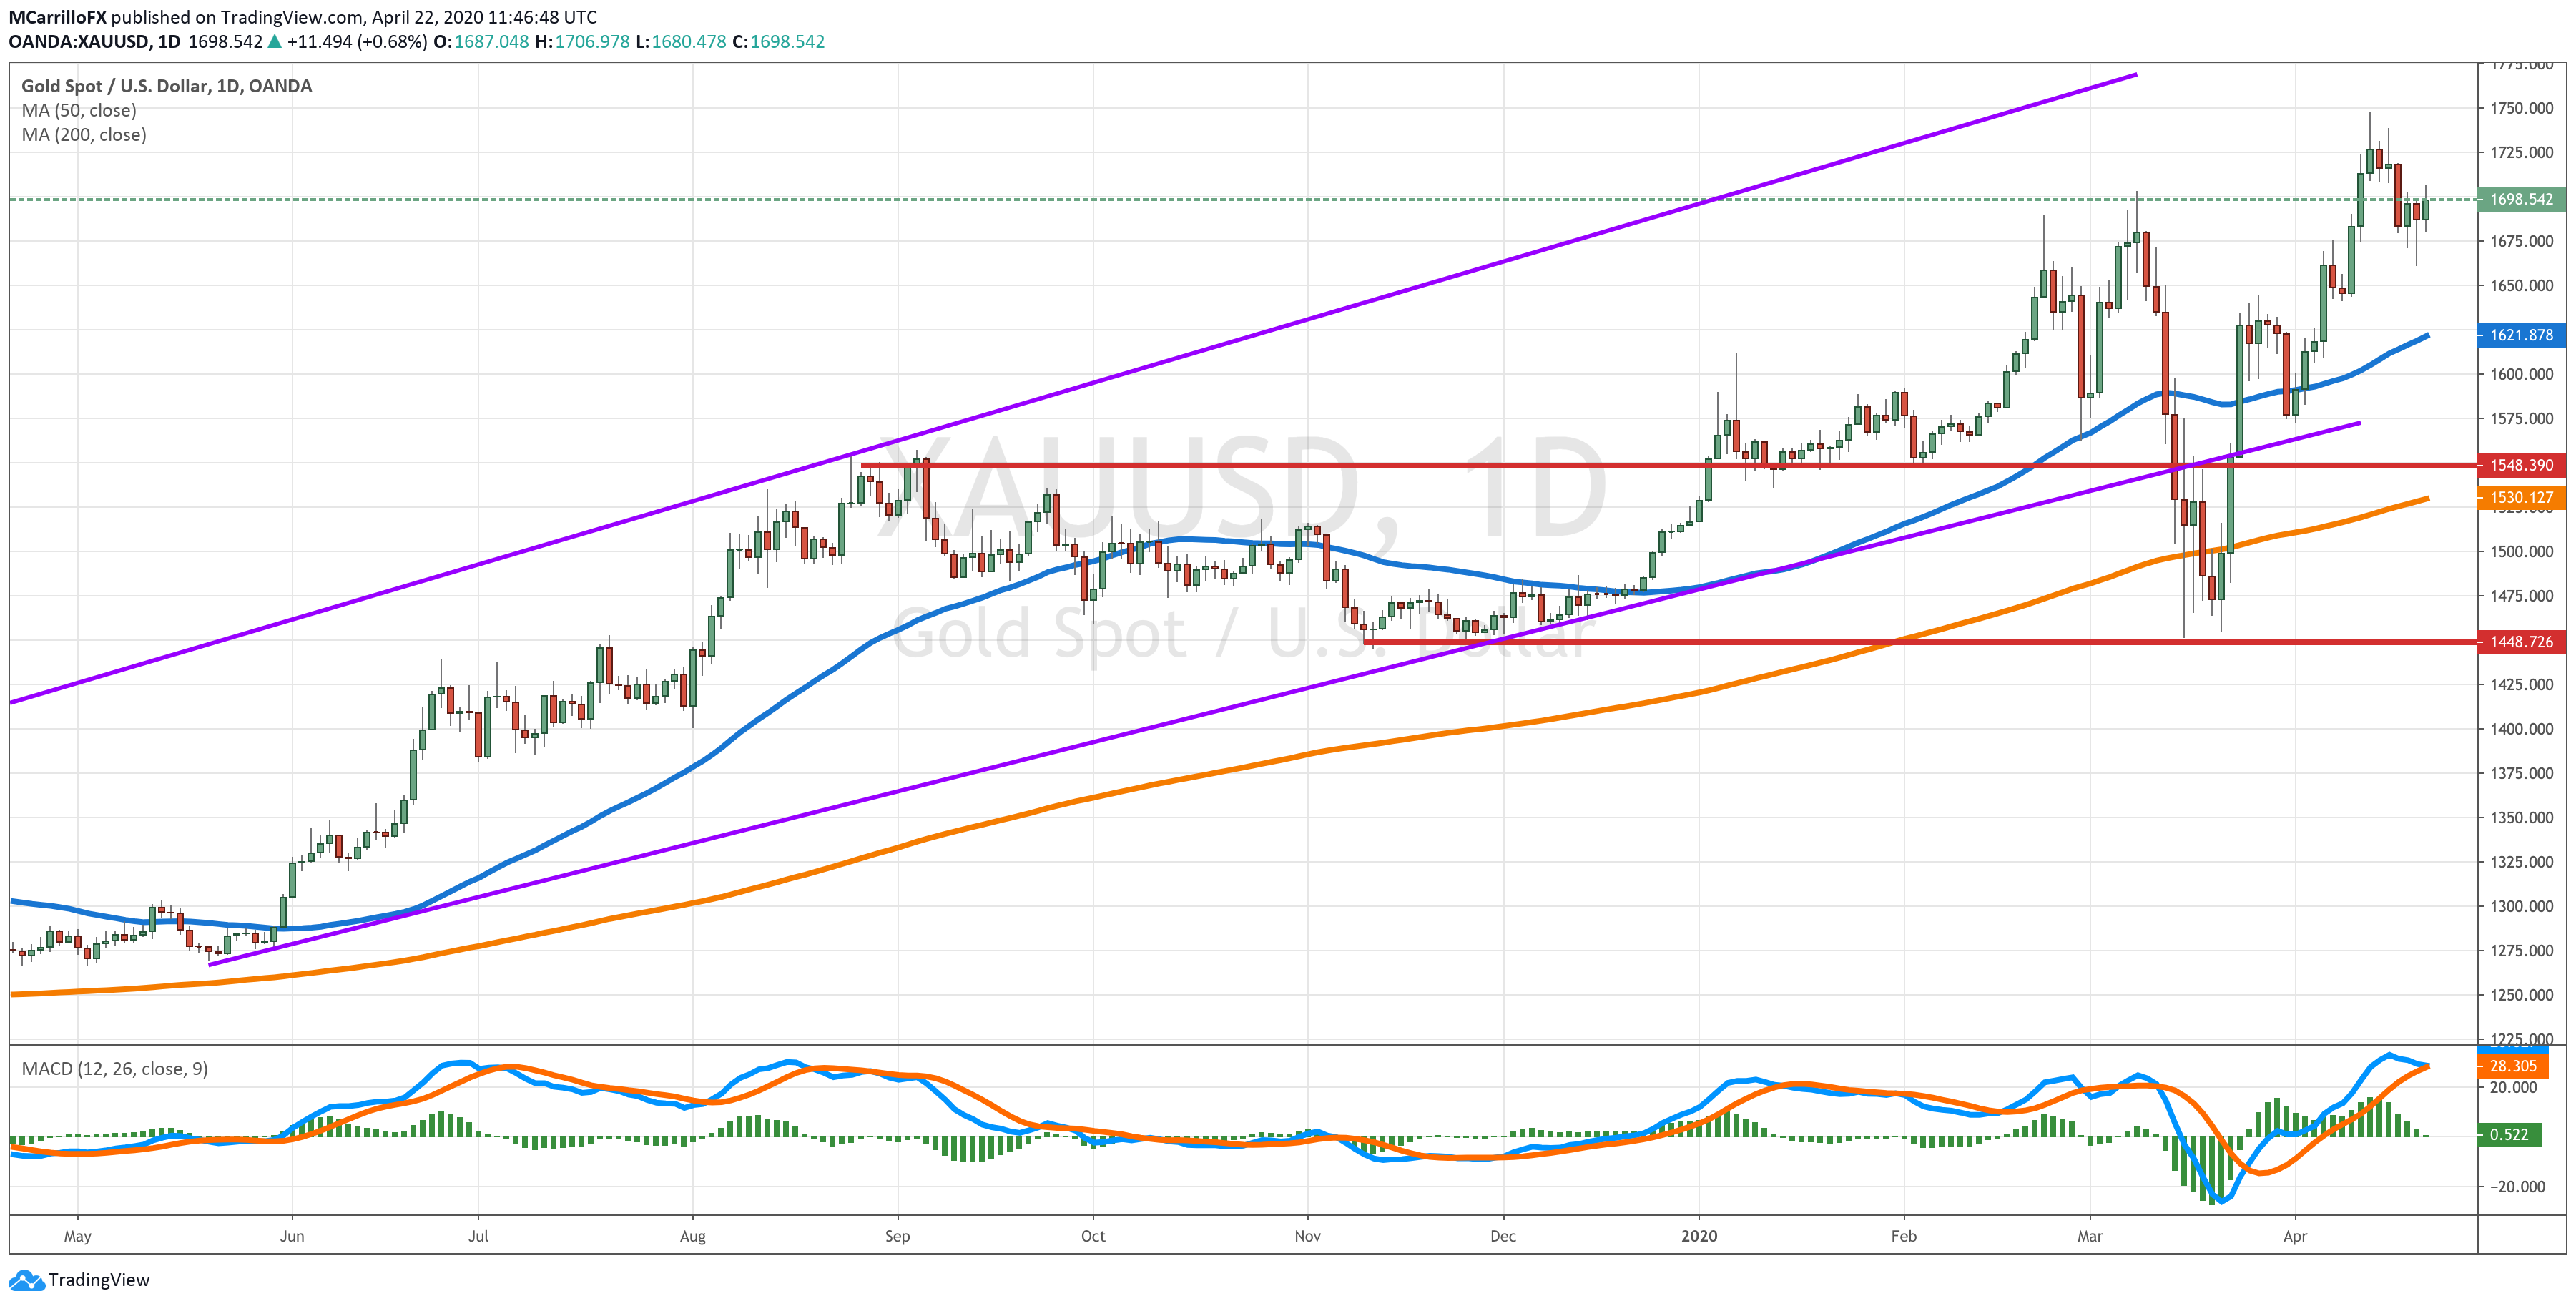
Task: Select the OANDA:XAUUSD, 1D symbol label
Action: tap(94, 42)
